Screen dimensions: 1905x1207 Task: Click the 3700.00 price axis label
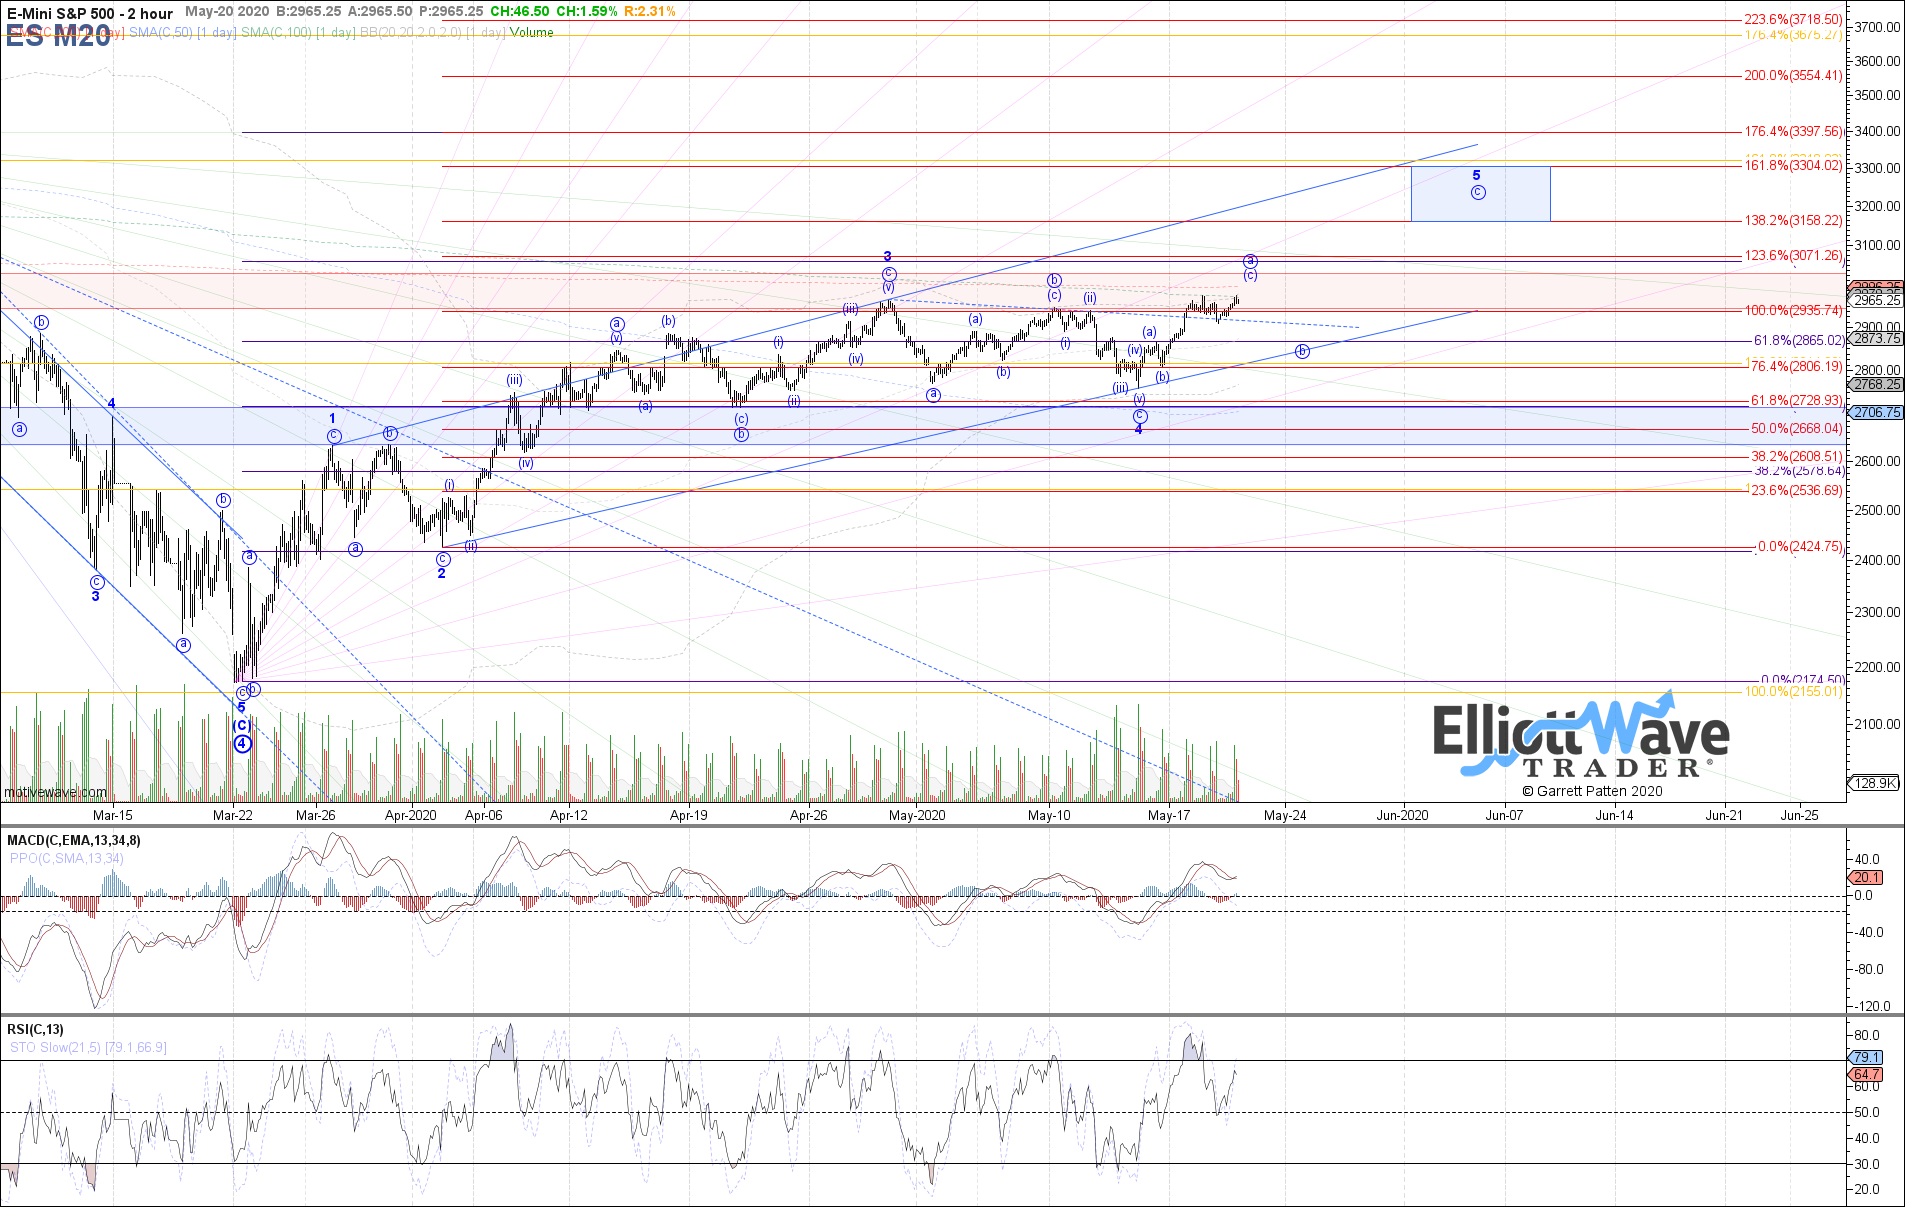click(1877, 27)
